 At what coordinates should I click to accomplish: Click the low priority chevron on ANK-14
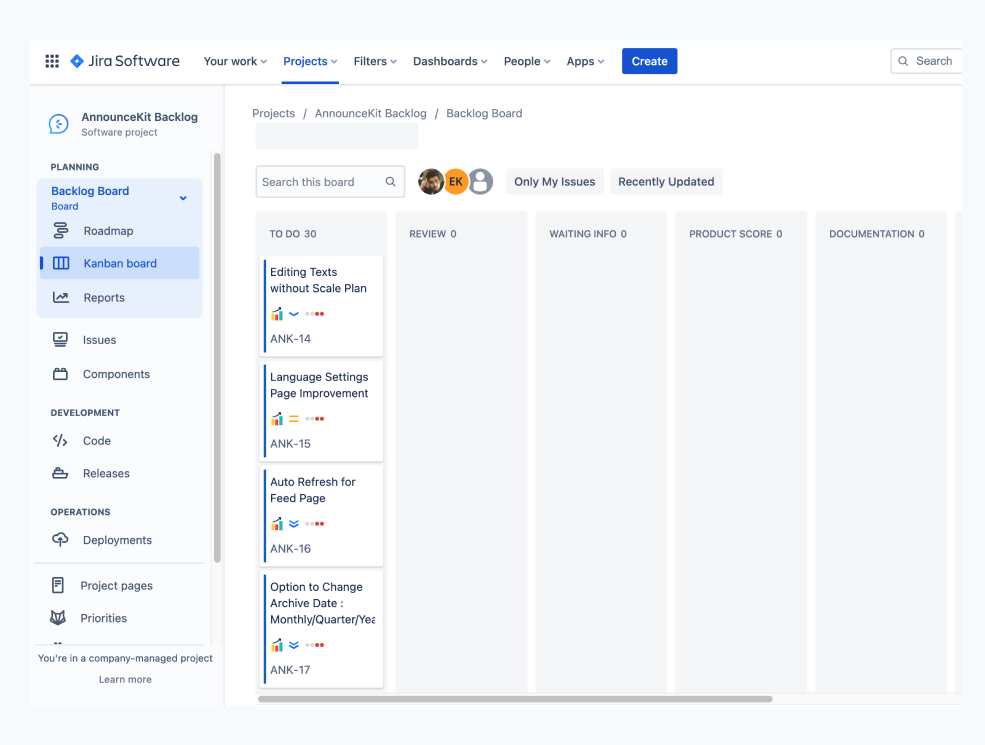pyautogui.click(x=293, y=313)
